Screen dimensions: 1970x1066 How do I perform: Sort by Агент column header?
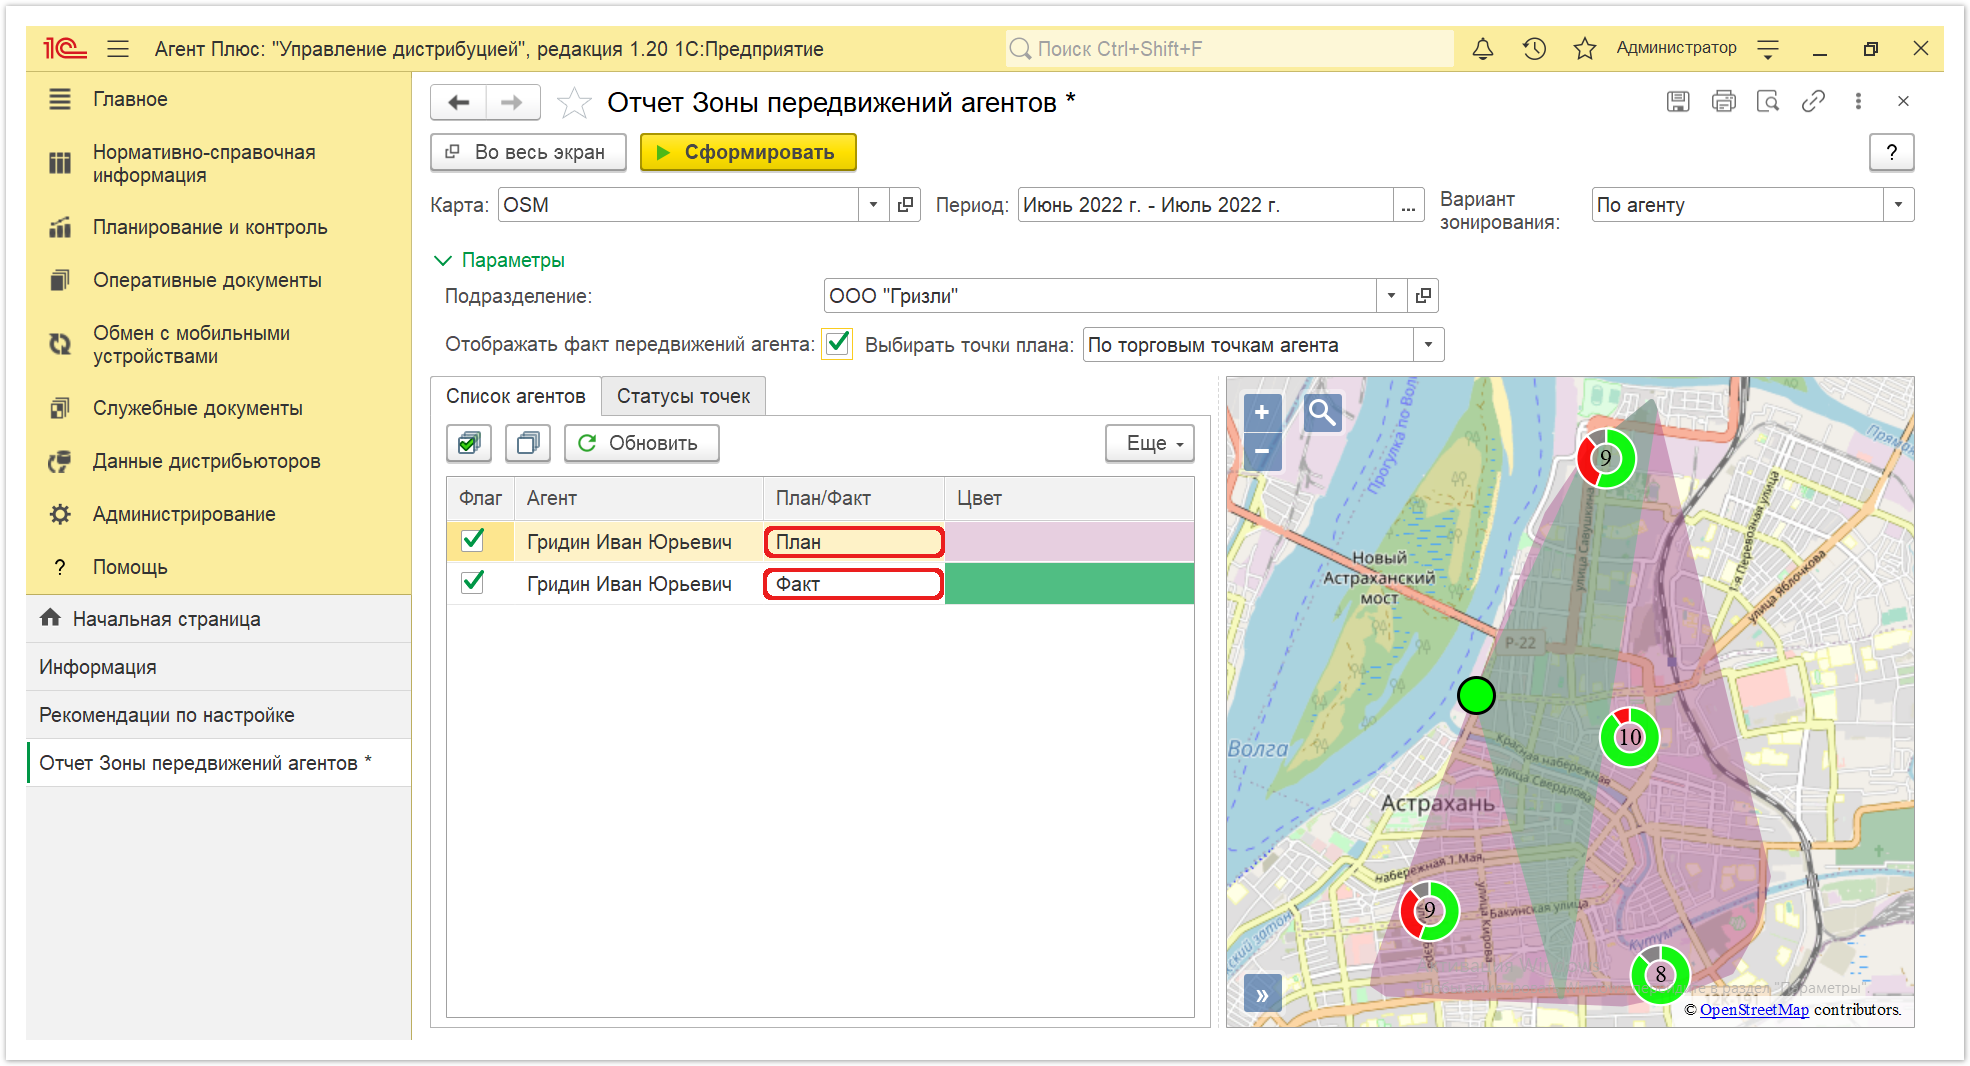point(639,498)
